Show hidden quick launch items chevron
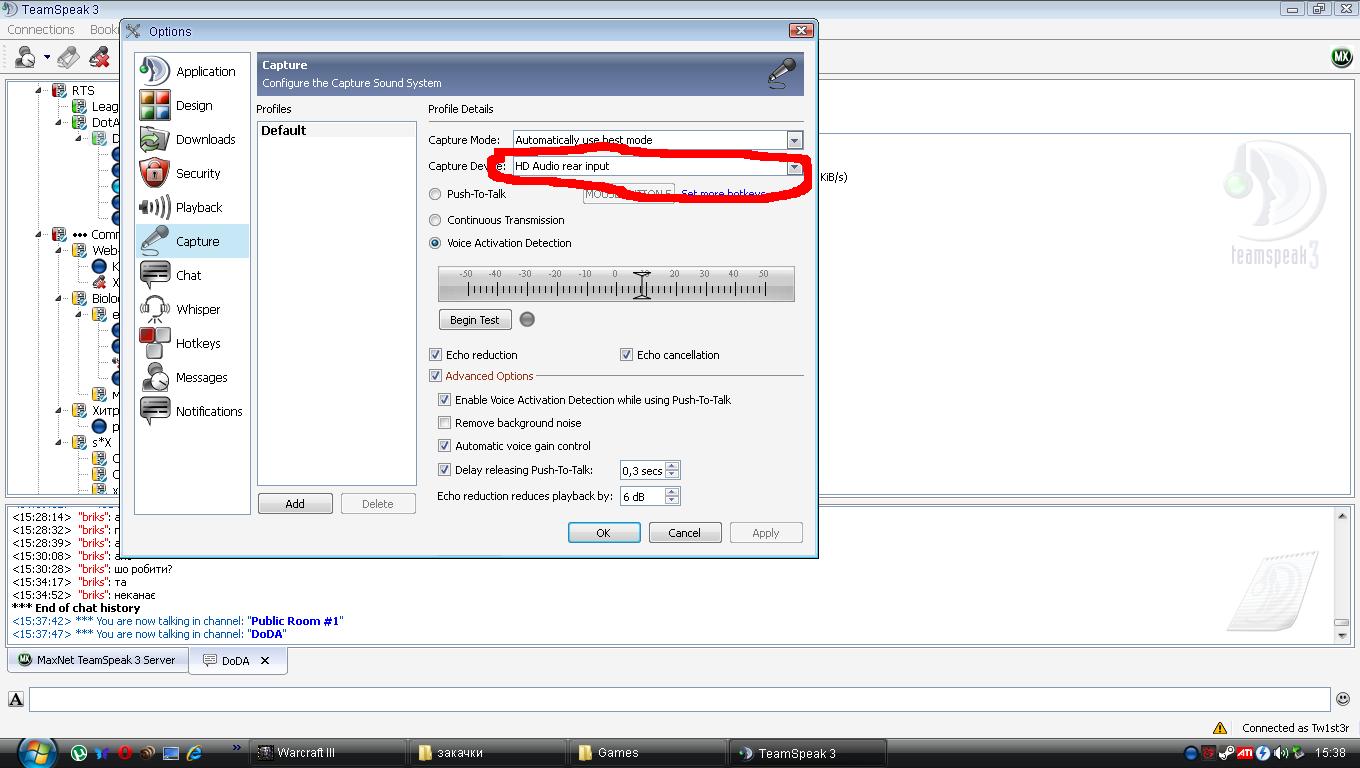The height and width of the screenshot is (768, 1360). pyautogui.click(x=237, y=747)
